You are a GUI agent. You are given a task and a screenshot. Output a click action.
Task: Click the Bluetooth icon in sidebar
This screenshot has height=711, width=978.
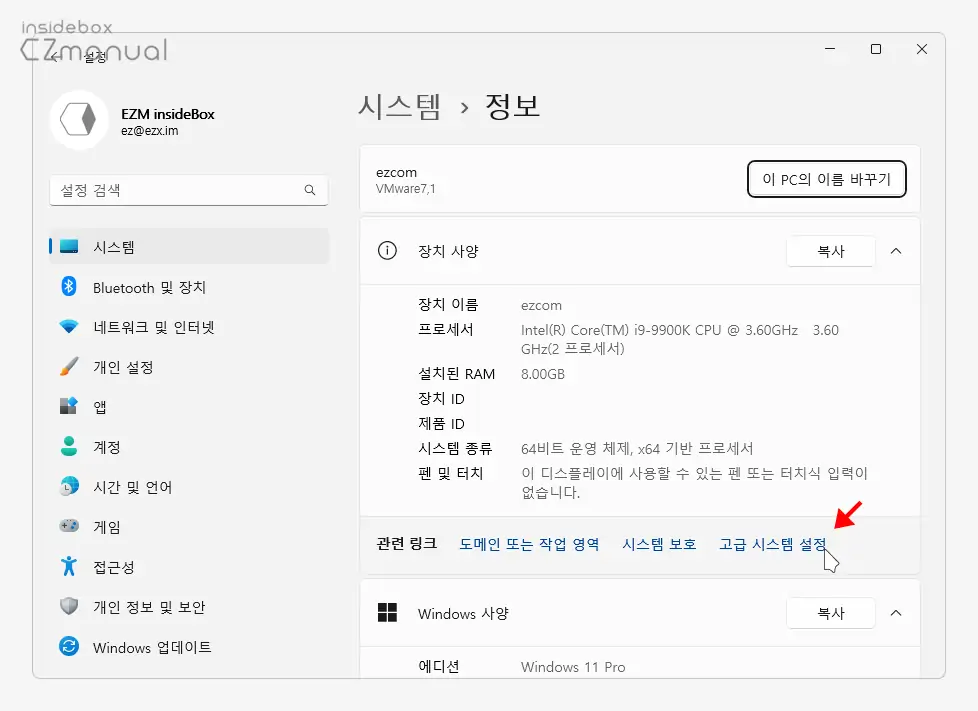(x=69, y=286)
